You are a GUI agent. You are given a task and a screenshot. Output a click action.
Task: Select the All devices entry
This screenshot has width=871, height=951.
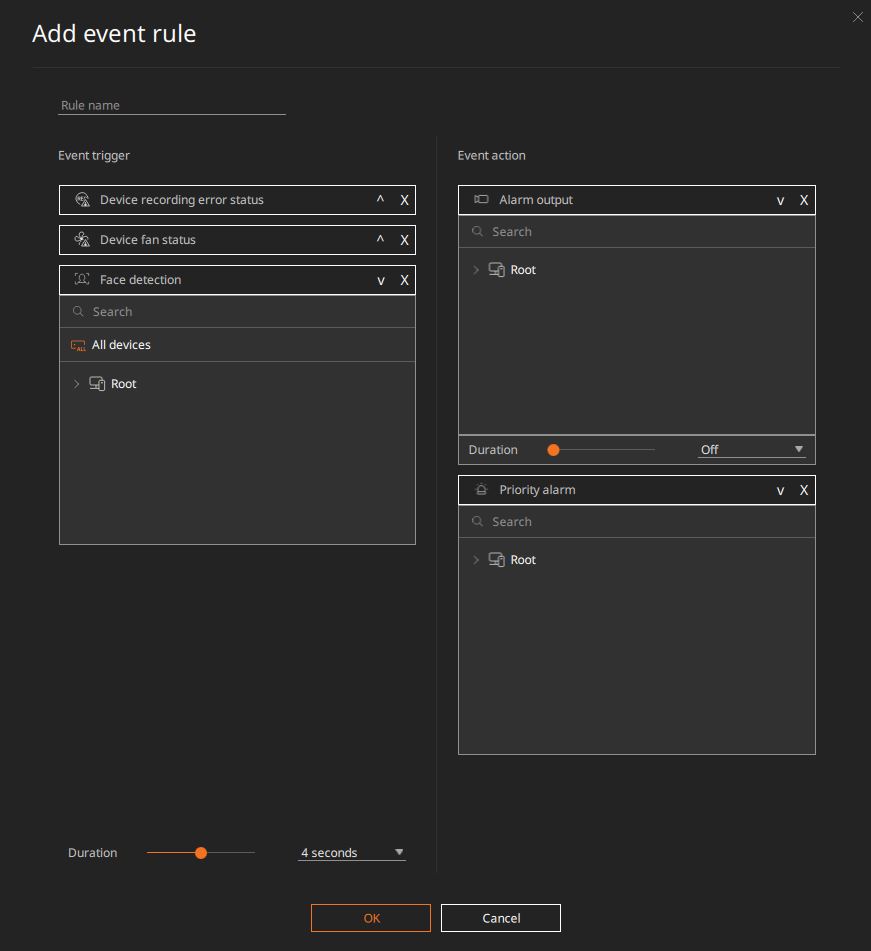121,344
